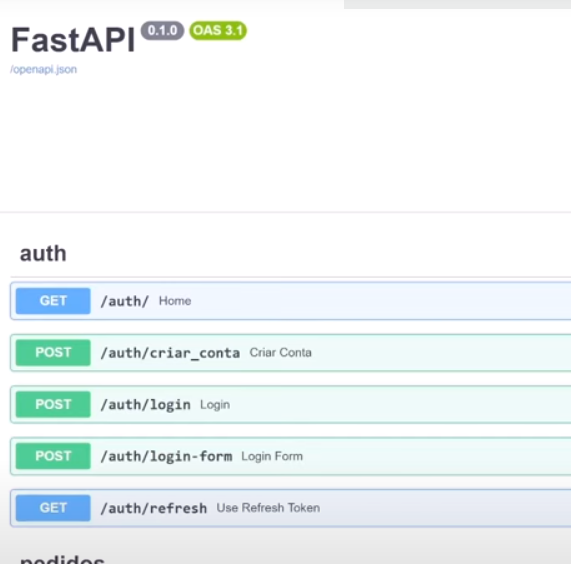Collapse the auth section header
The width and height of the screenshot is (571, 564).
pyautogui.click(x=43, y=253)
